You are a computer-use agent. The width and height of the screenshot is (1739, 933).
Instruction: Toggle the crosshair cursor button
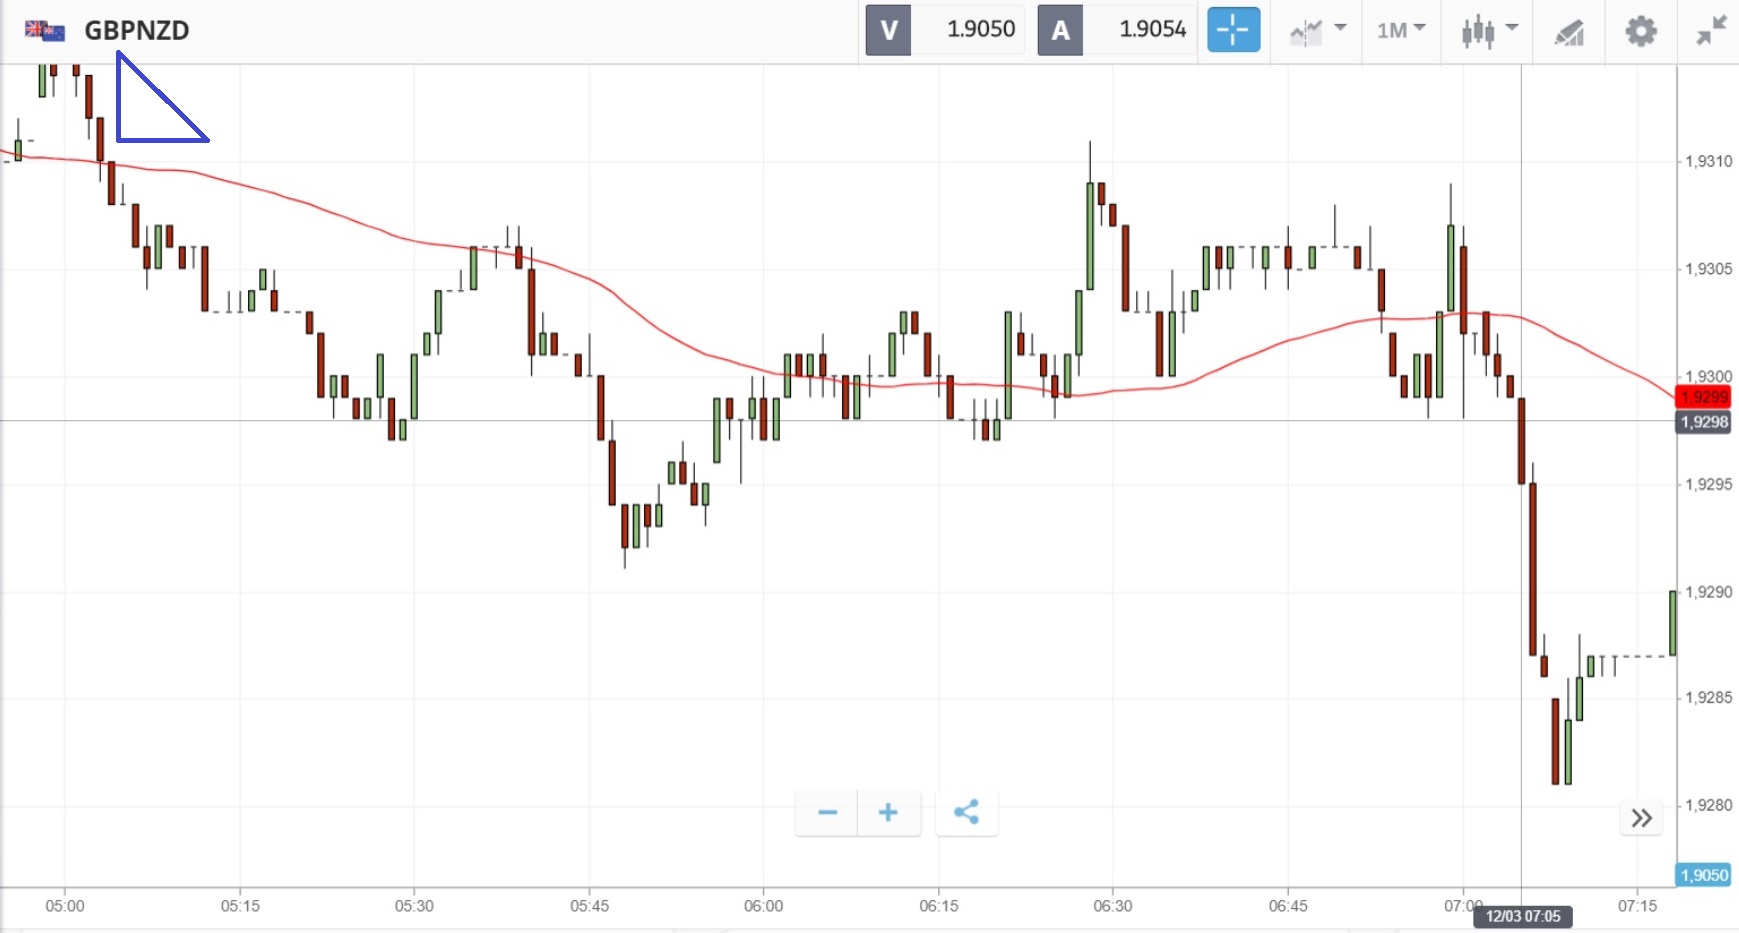tap(1233, 30)
